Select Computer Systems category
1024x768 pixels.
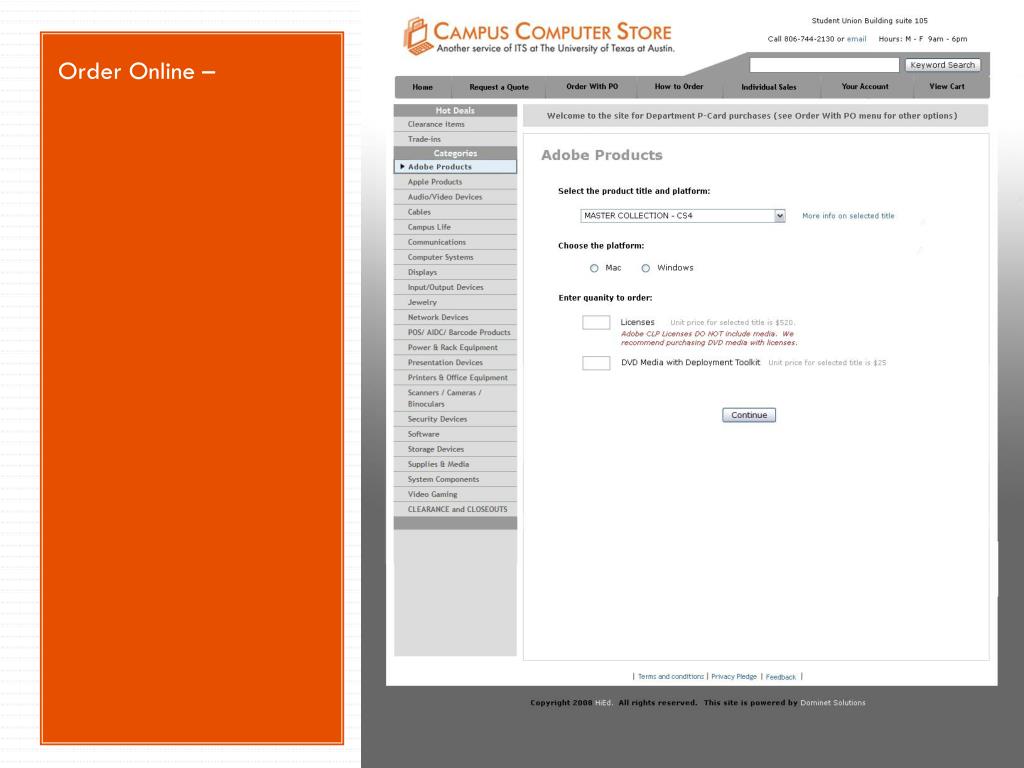point(455,257)
